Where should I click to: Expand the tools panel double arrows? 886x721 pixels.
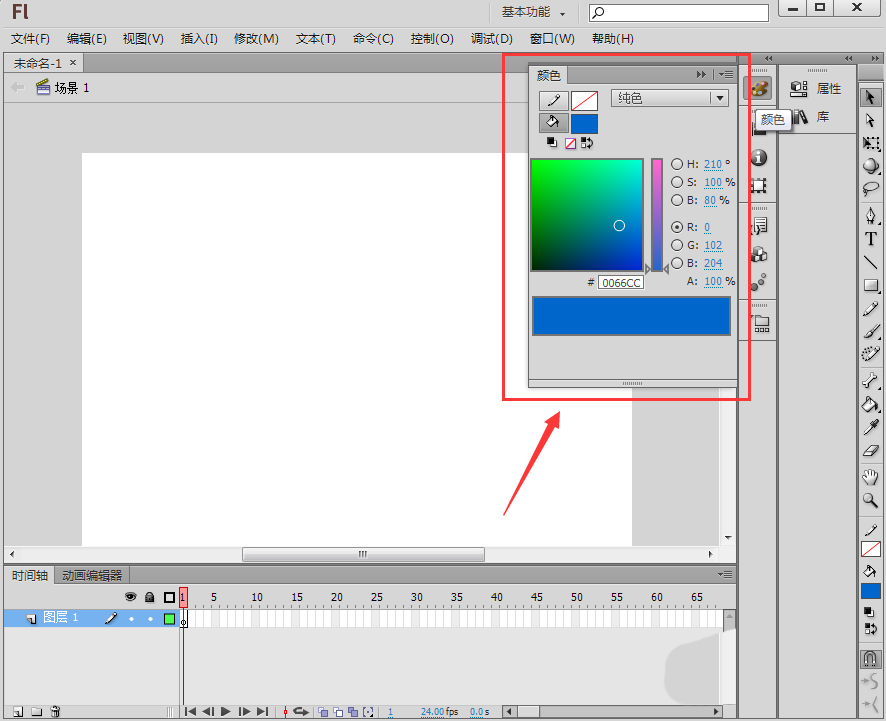(x=875, y=58)
